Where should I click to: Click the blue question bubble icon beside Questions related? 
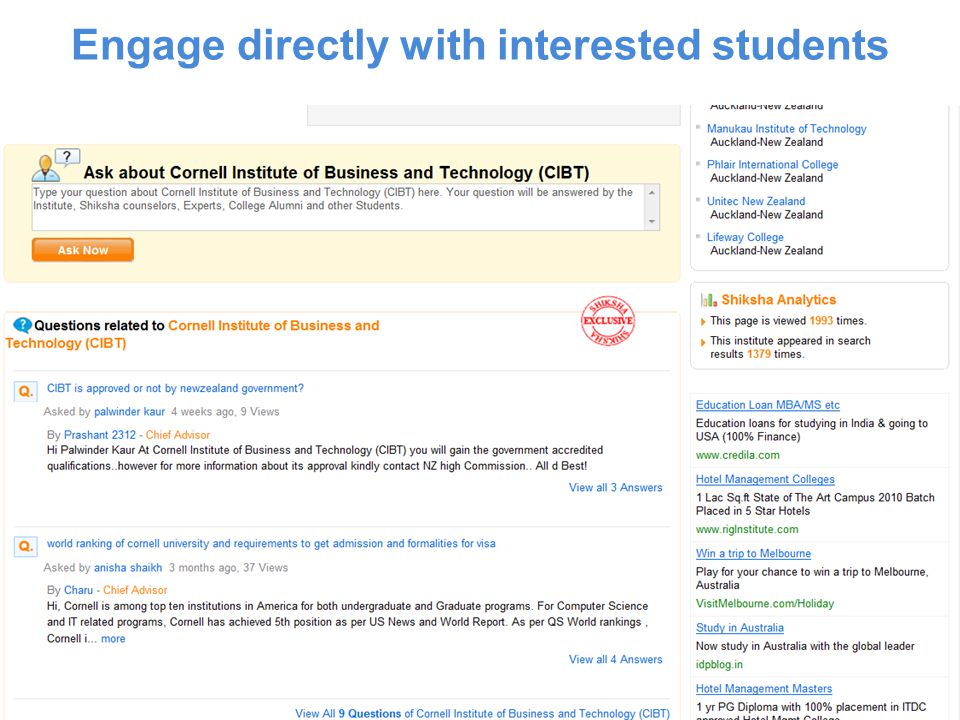[x=22, y=325]
